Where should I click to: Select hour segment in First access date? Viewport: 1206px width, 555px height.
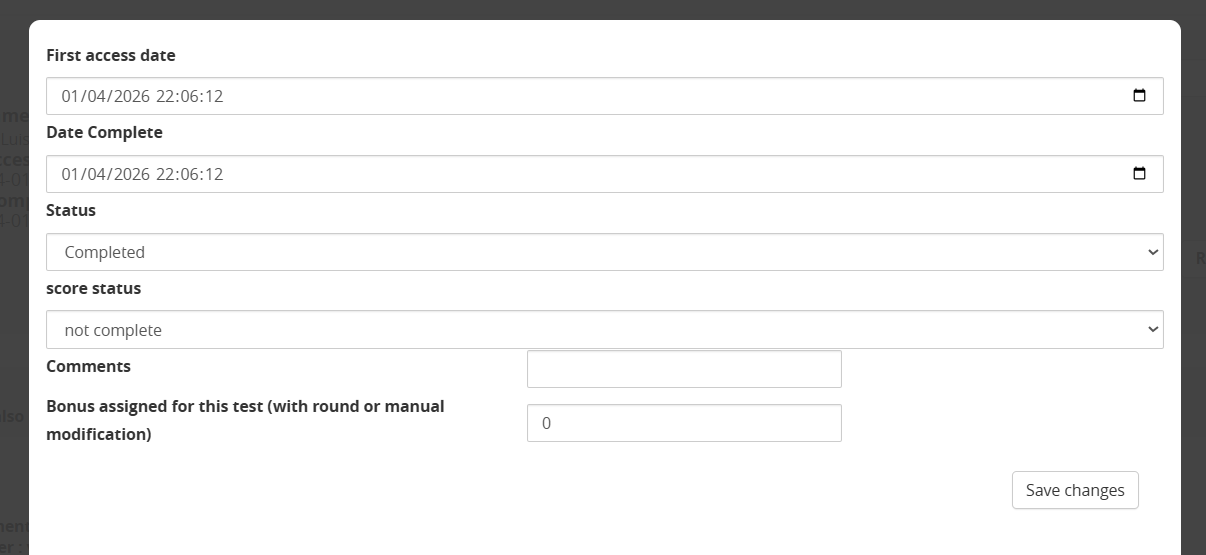tap(165, 97)
